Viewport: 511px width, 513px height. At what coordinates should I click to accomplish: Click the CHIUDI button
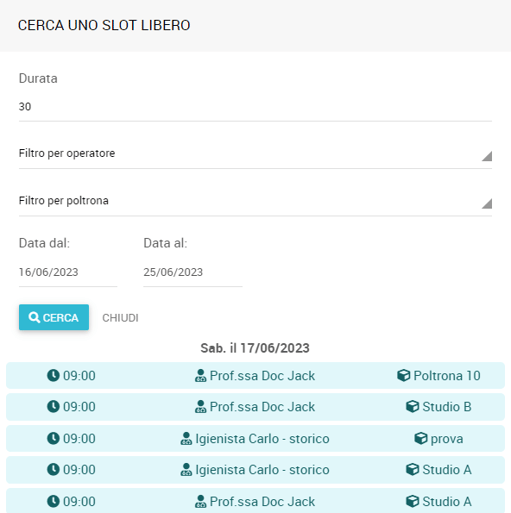click(120, 318)
